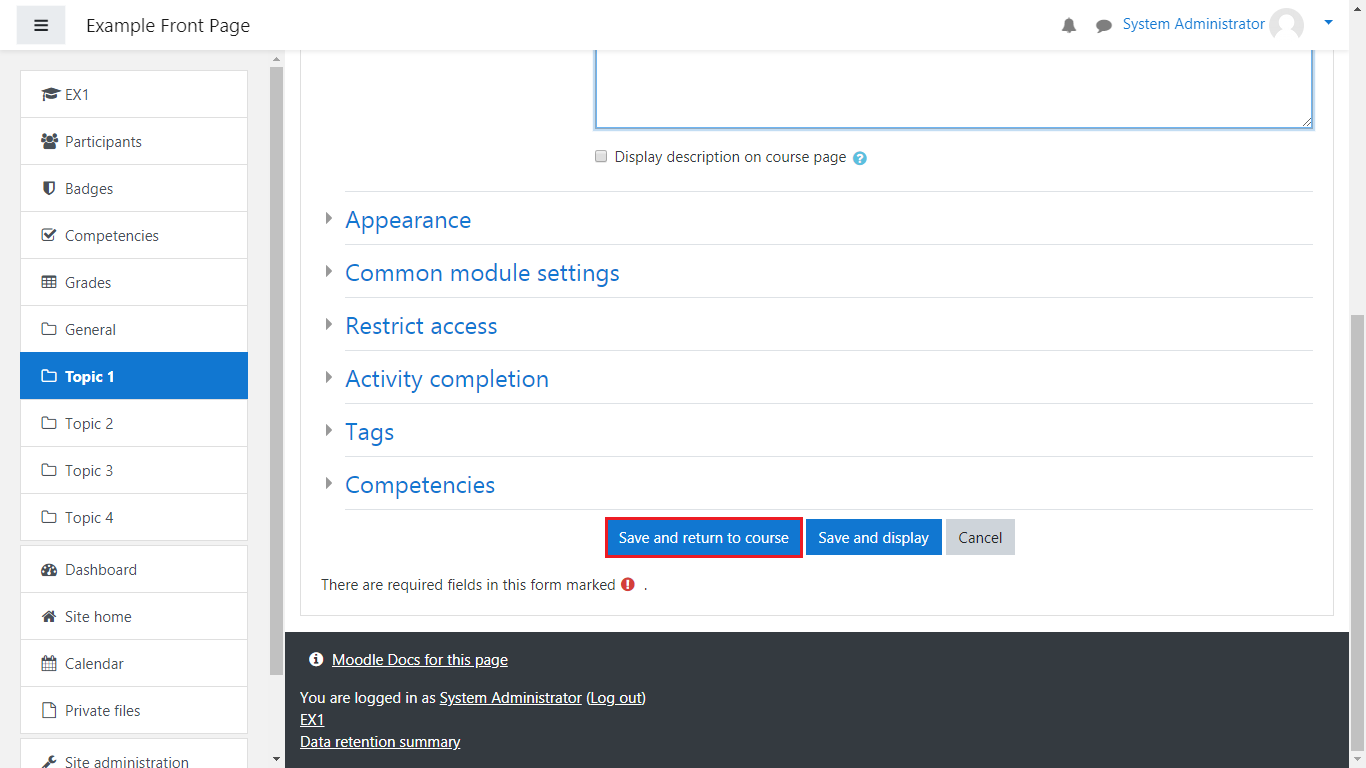Click the help icon beside Display description
Screen dimensions: 1366x768
(860, 158)
